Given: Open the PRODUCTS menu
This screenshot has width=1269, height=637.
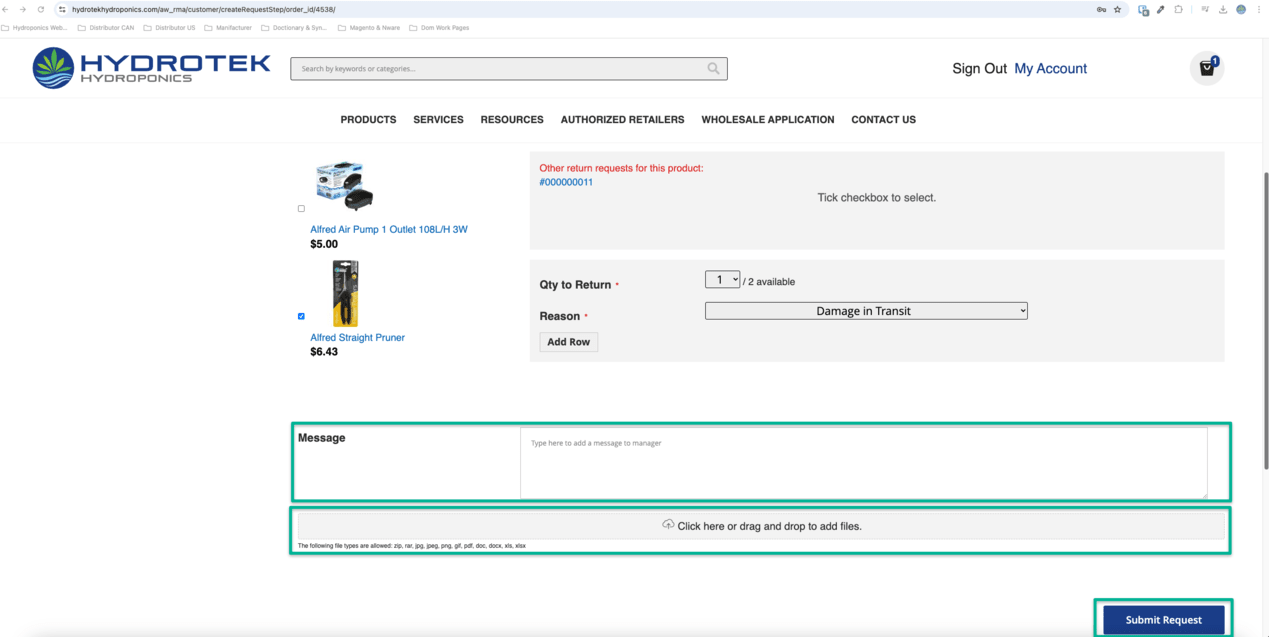Looking at the screenshot, I should point(368,119).
